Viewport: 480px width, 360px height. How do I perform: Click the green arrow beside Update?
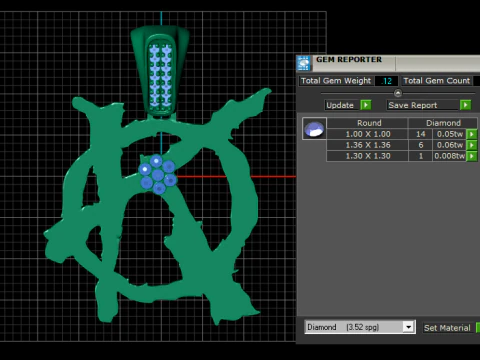[x=366, y=105]
